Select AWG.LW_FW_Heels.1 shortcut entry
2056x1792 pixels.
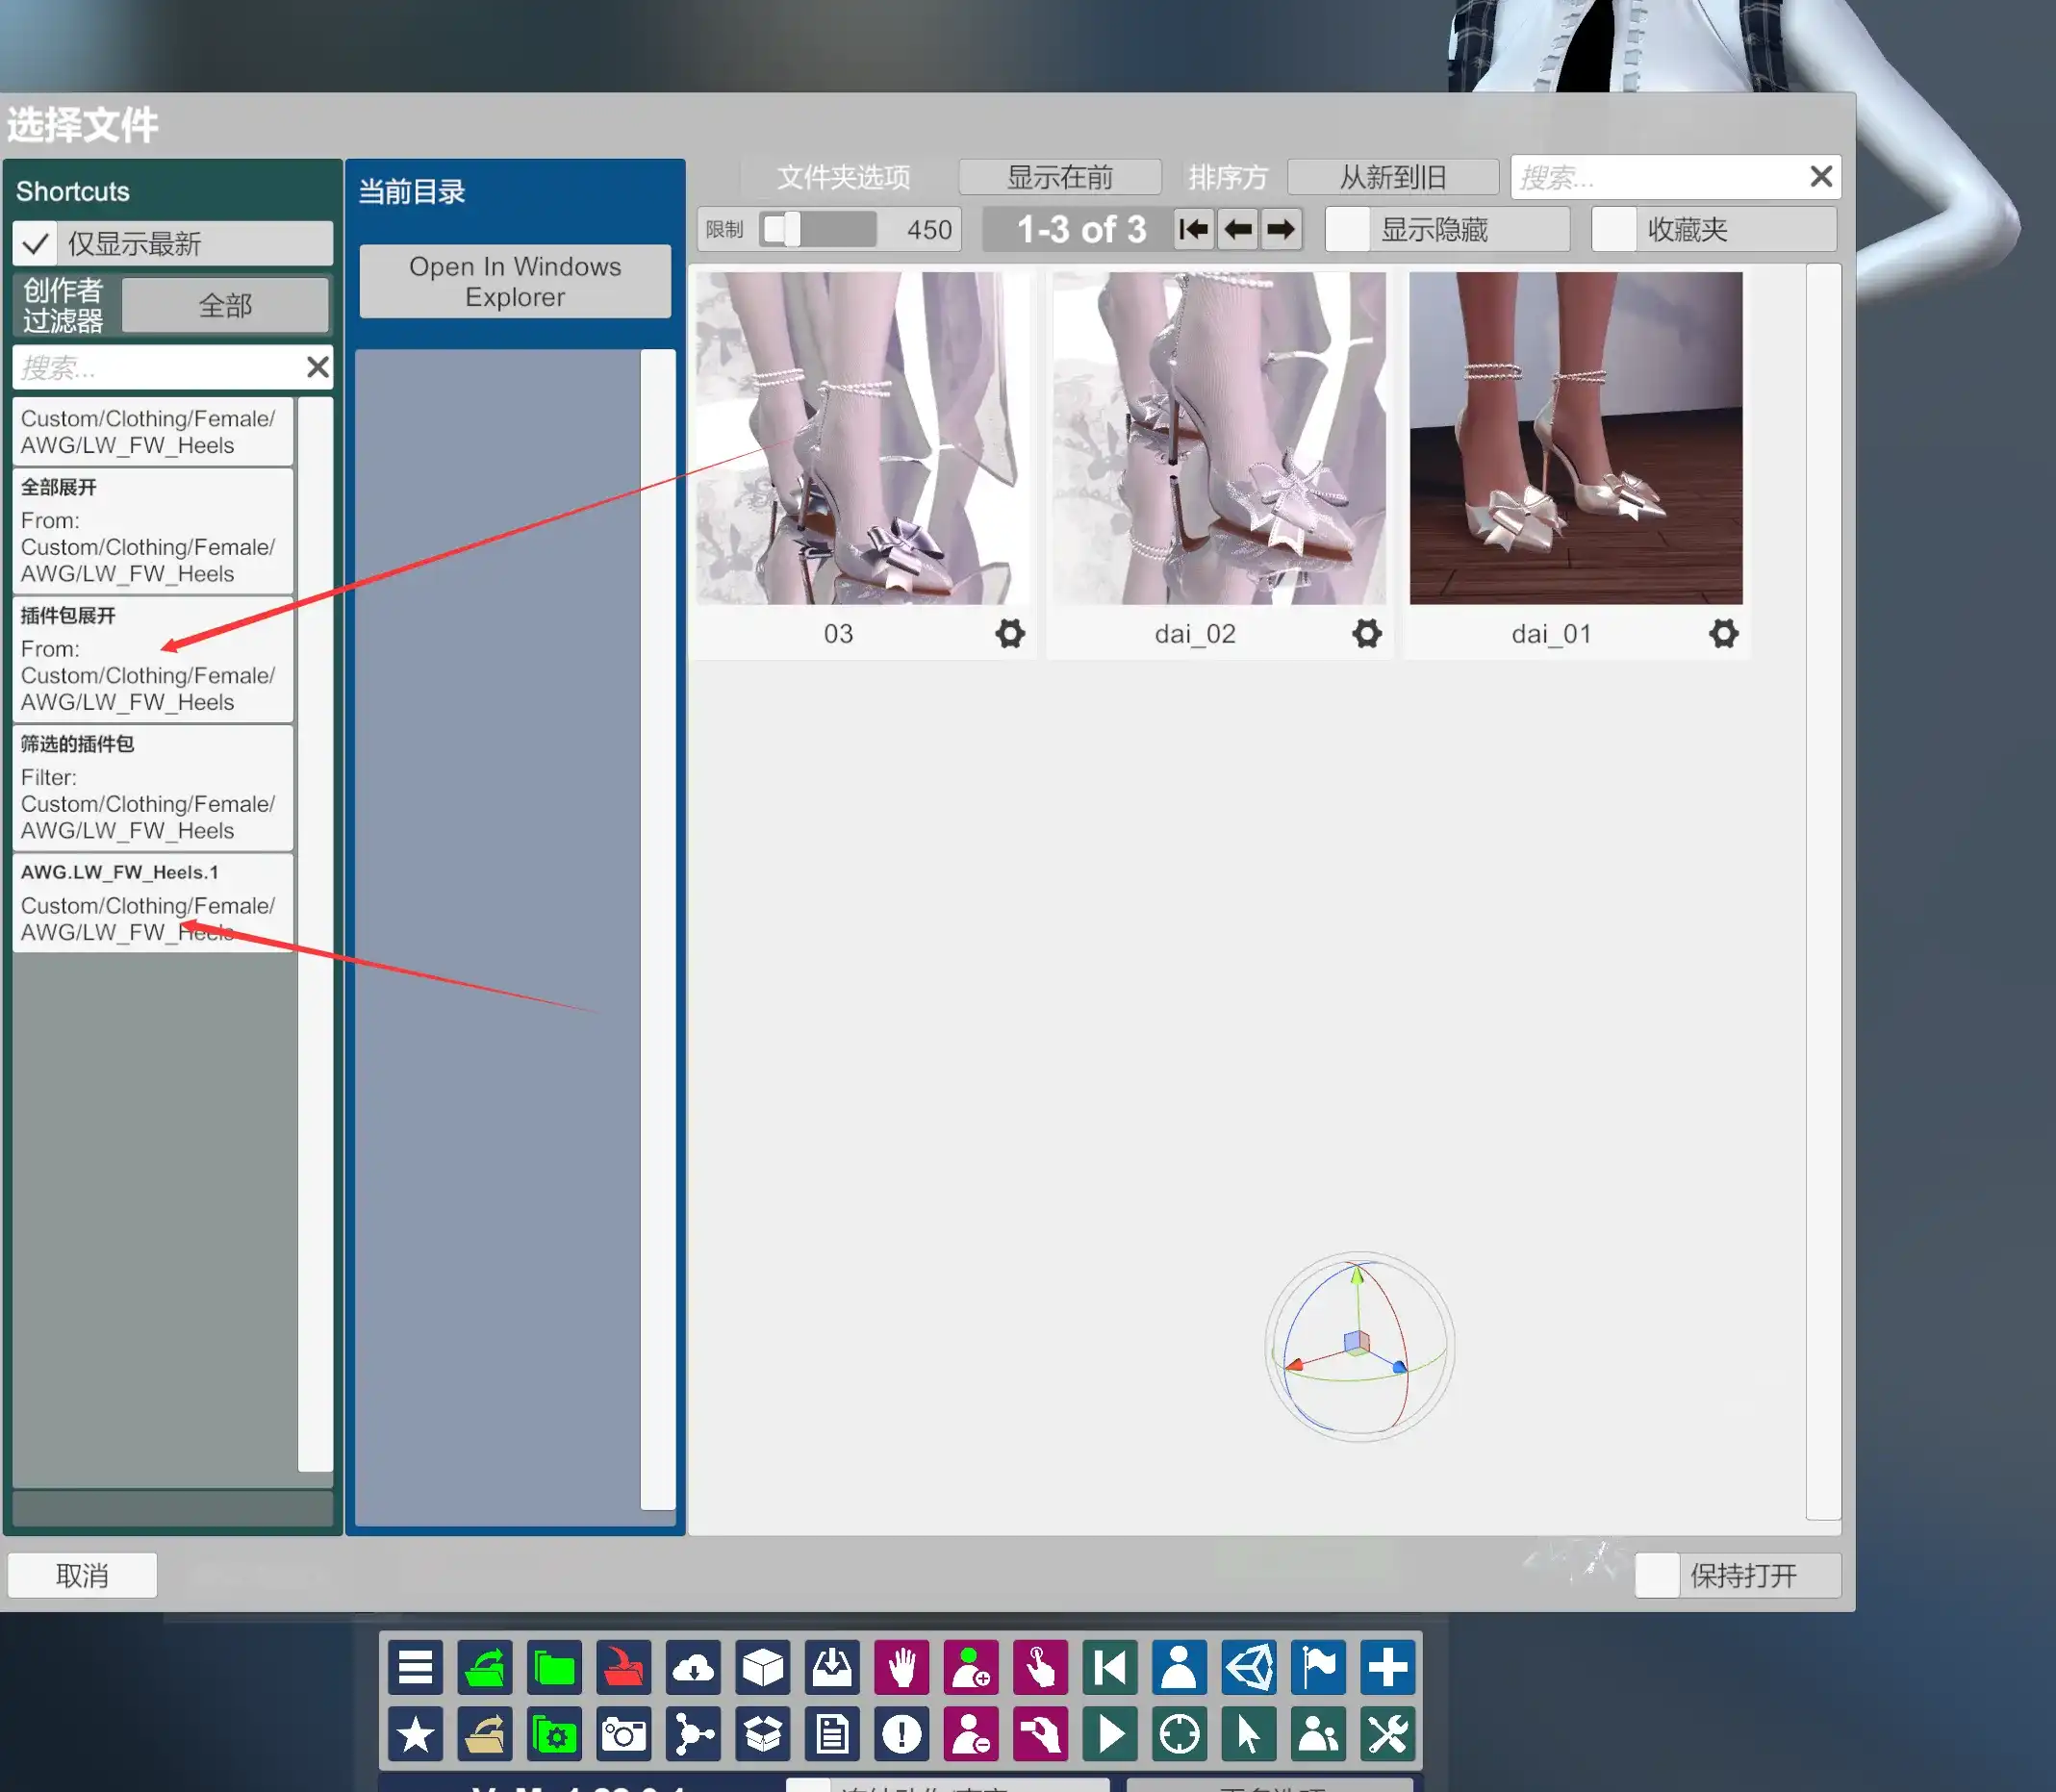click(x=153, y=902)
